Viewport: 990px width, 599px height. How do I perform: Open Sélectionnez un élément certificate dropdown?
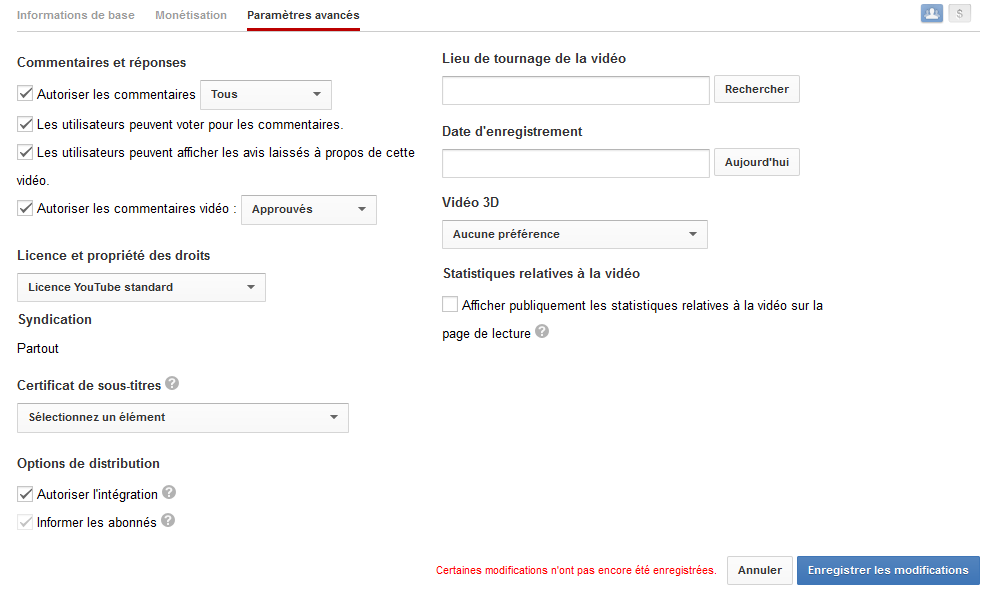[x=182, y=418]
